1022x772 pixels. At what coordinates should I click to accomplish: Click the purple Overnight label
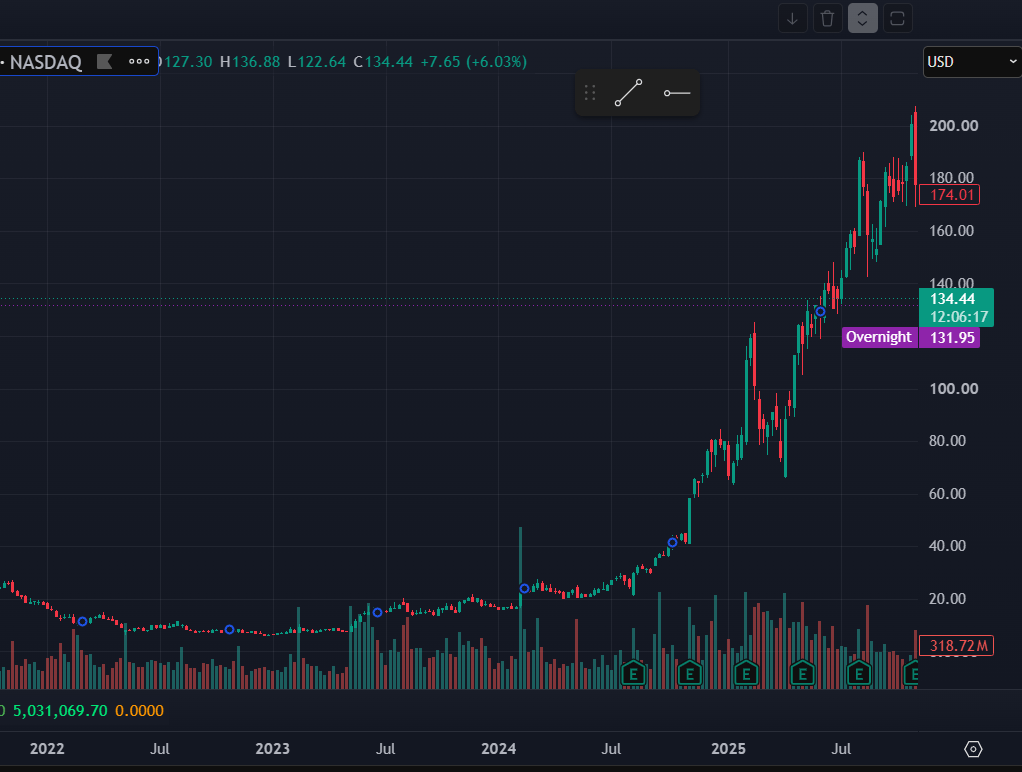(879, 337)
